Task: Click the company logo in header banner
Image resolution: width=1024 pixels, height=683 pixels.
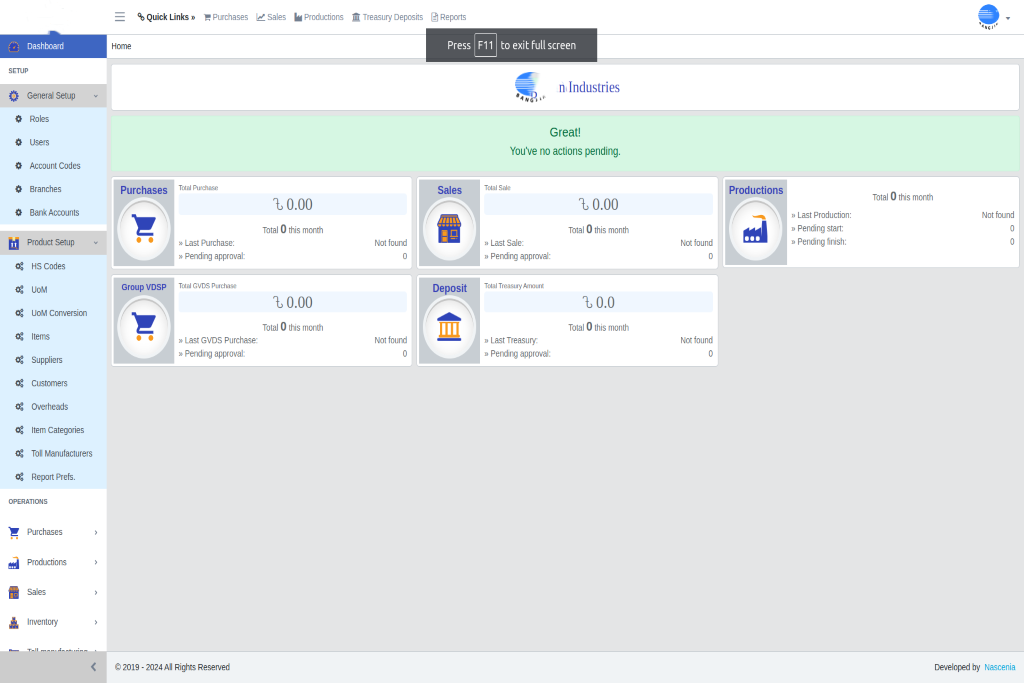Action: pyautogui.click(x=530, y=87)
